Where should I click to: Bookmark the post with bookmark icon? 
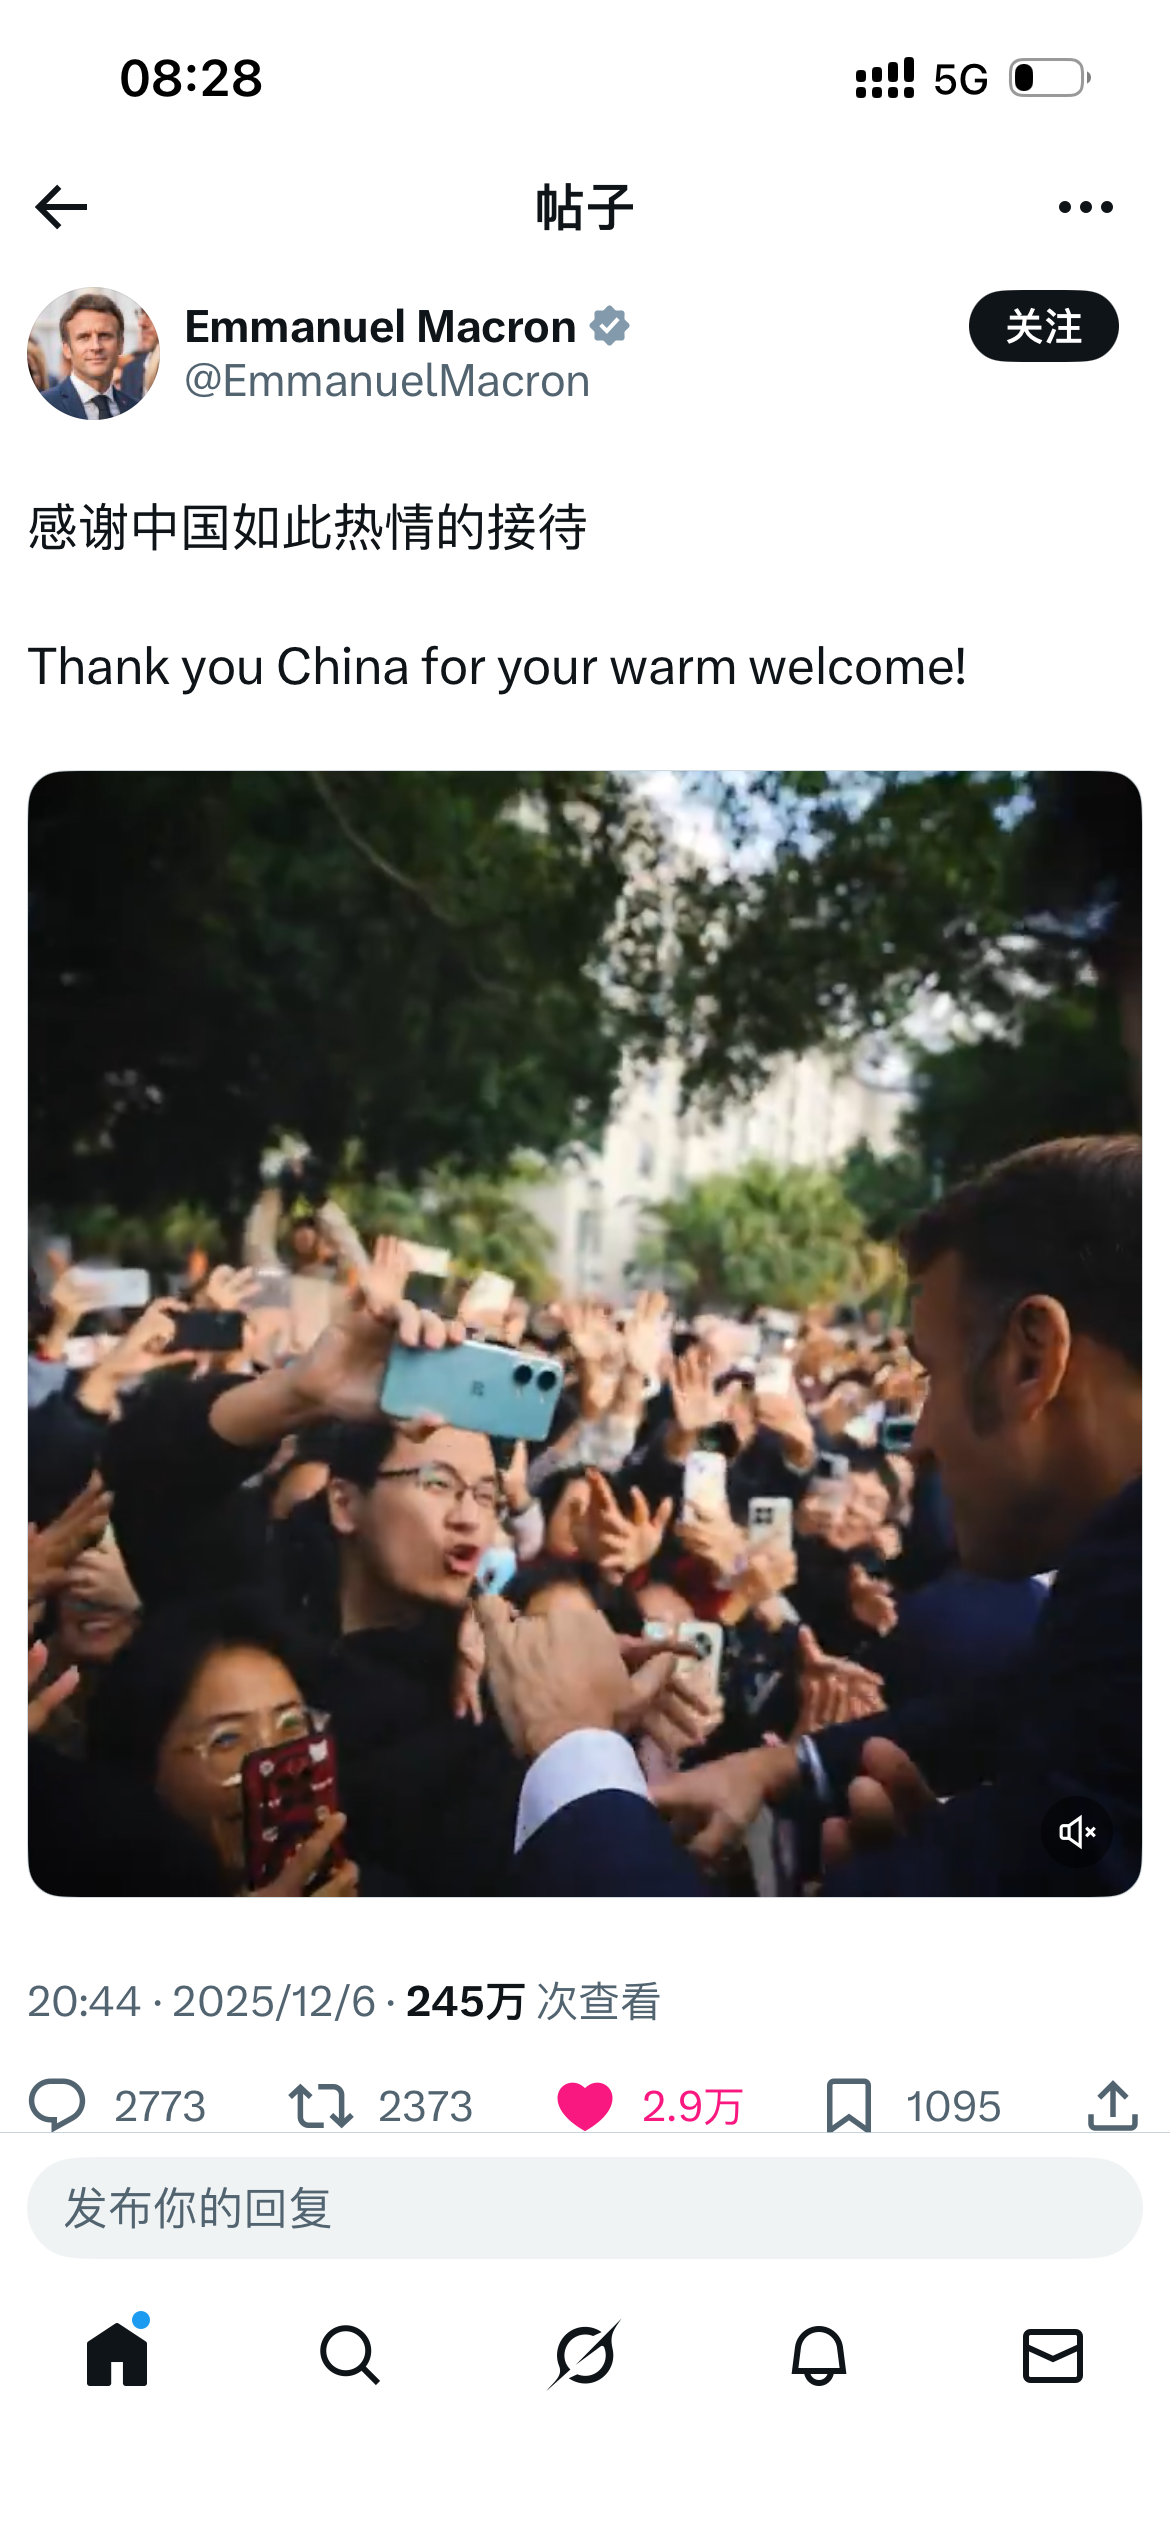coord(849,2105)
